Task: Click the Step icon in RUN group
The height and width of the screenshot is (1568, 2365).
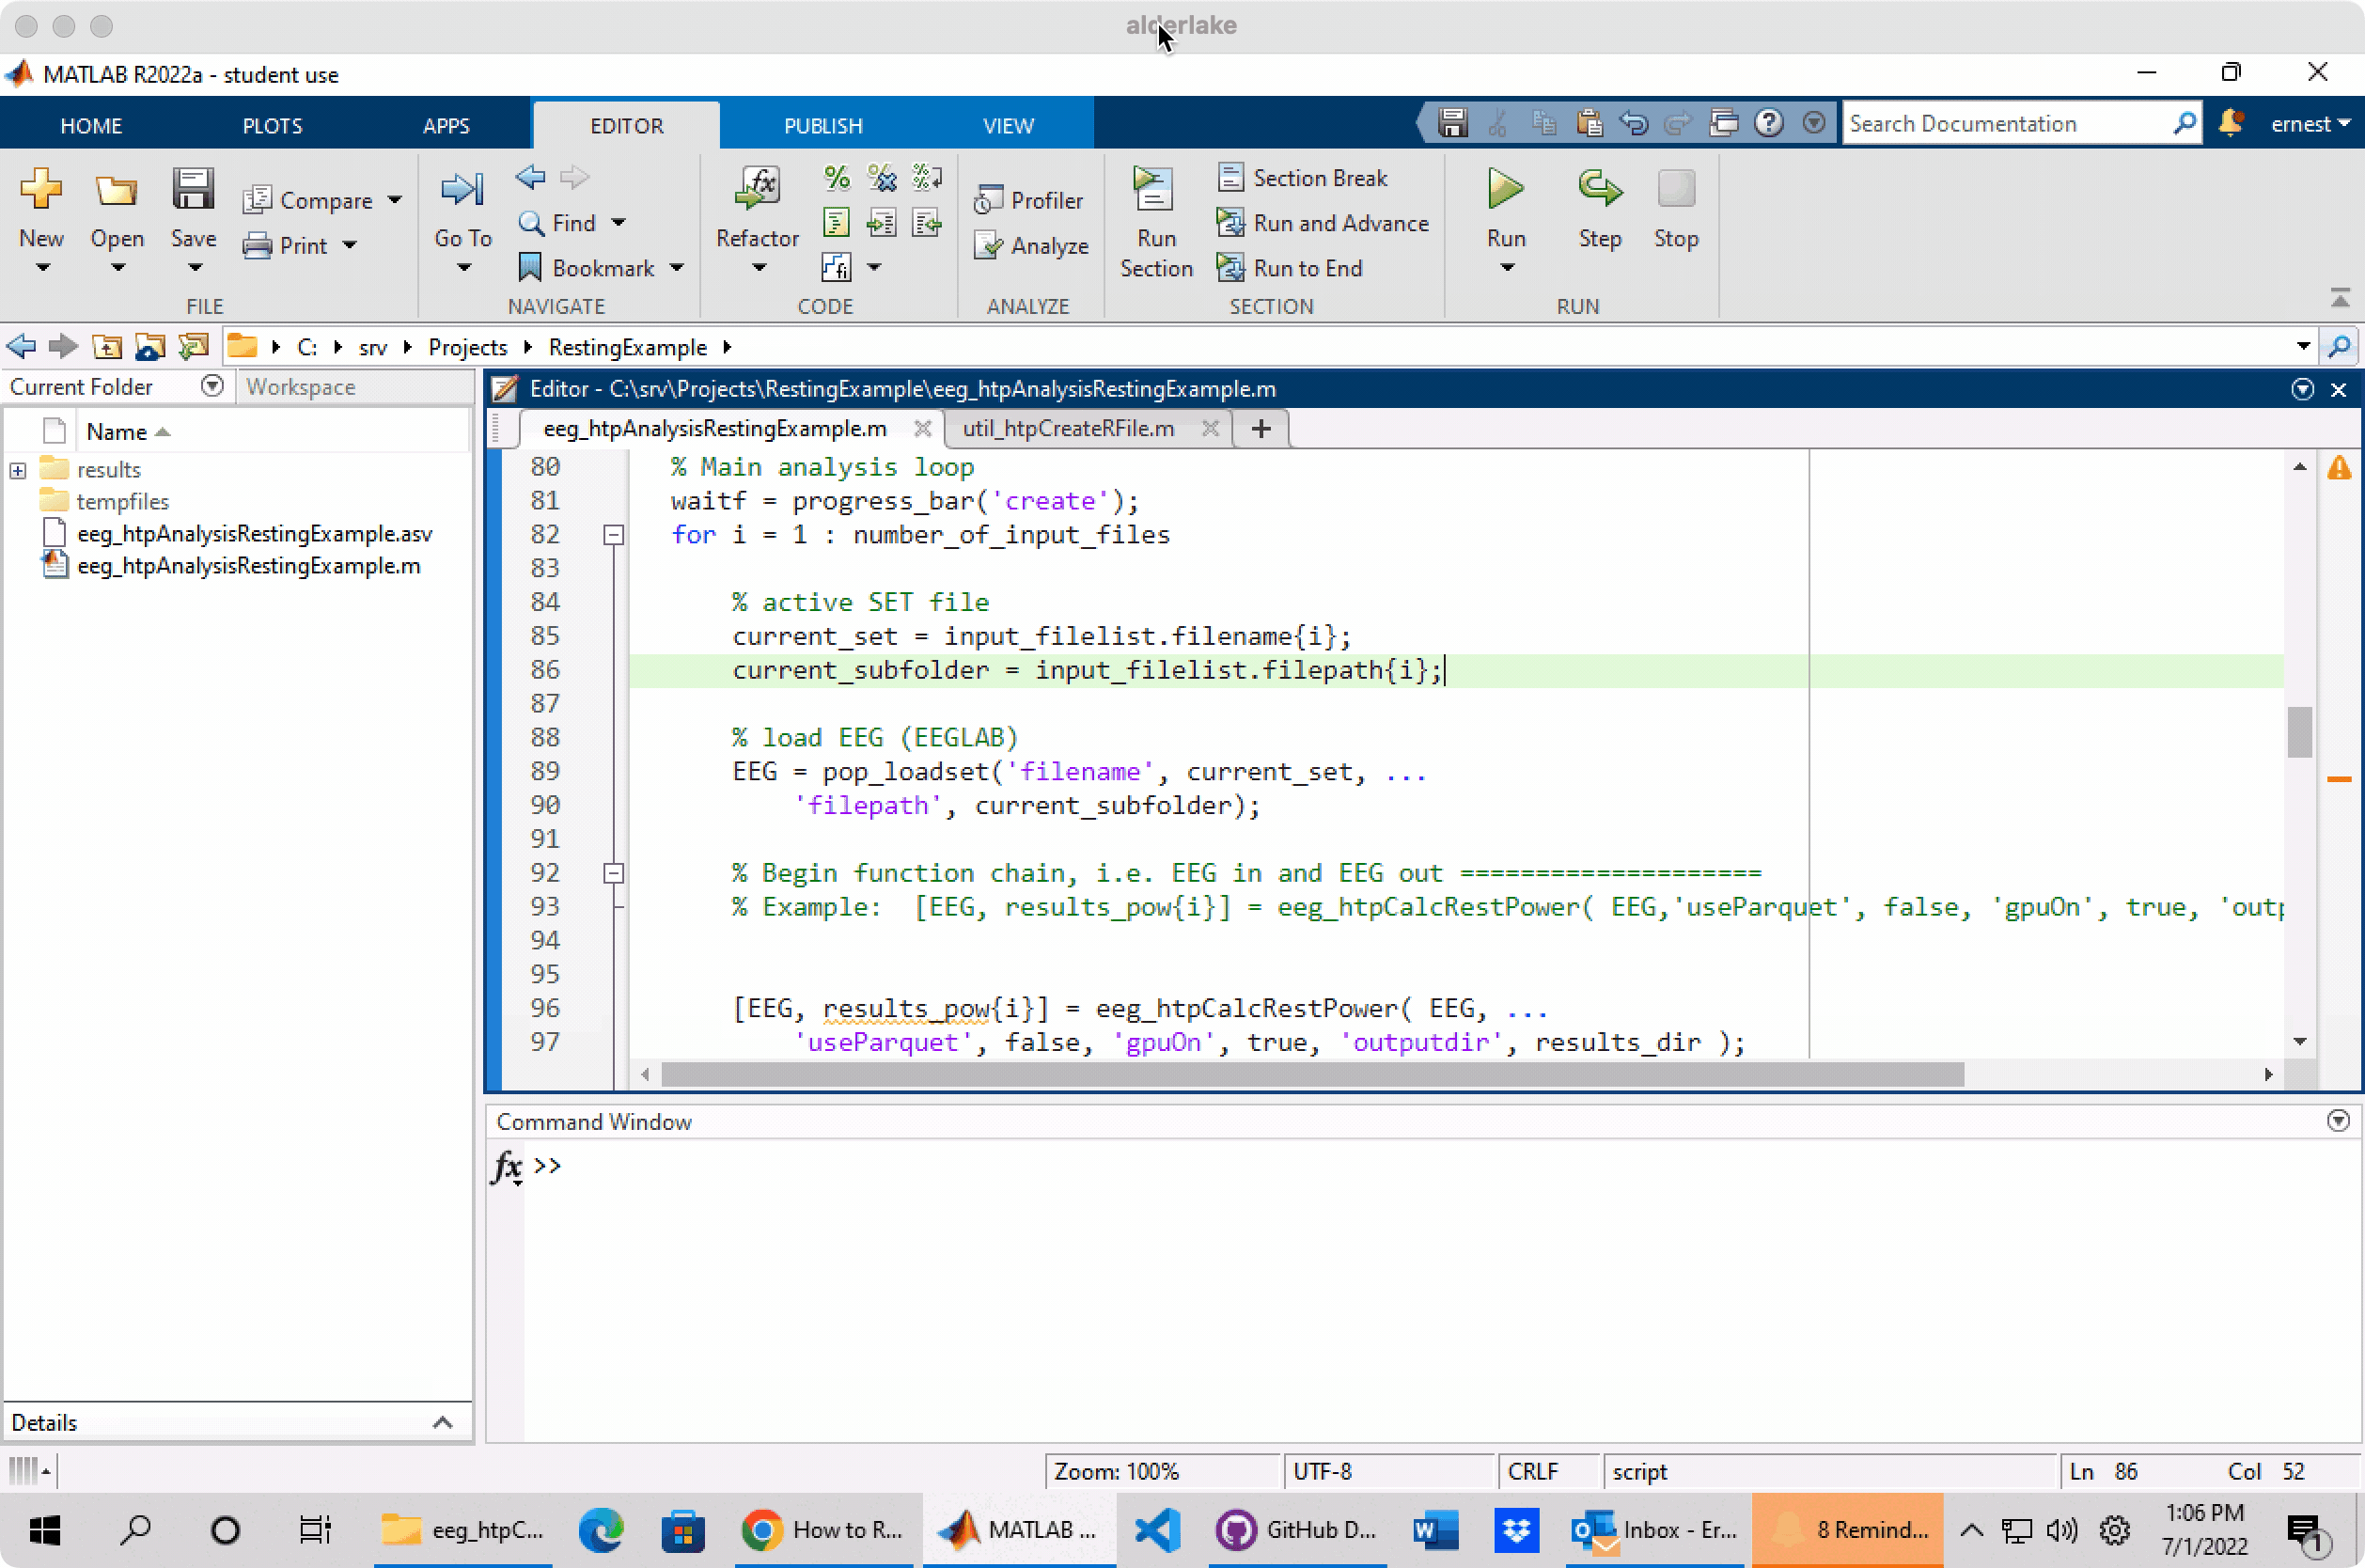Action: [1599, 189]
